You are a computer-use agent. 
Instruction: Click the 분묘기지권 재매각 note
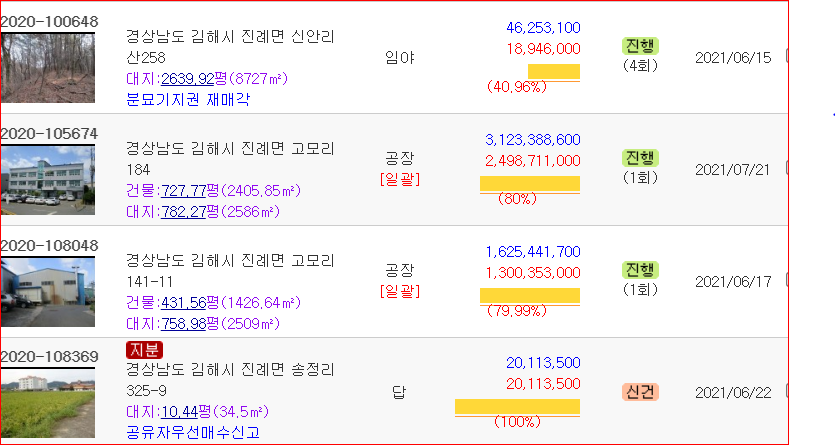coord(188,100)
